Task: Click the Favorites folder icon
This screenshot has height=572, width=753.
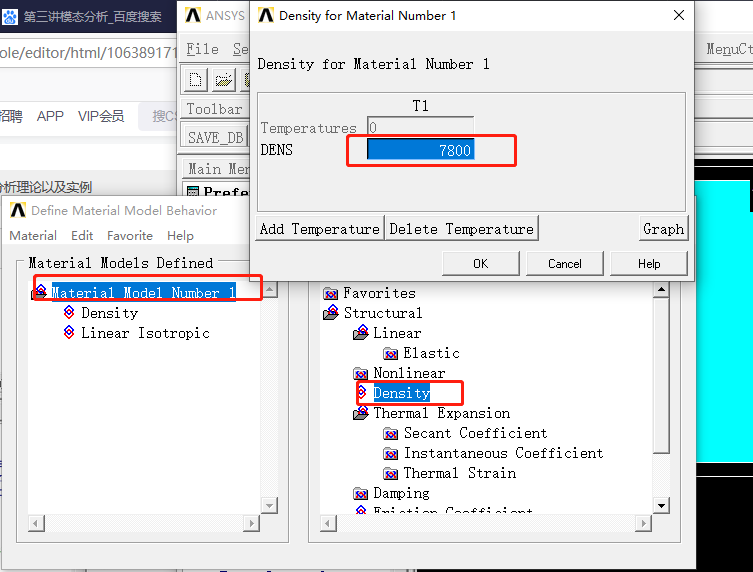Action: tap(330, 293)
